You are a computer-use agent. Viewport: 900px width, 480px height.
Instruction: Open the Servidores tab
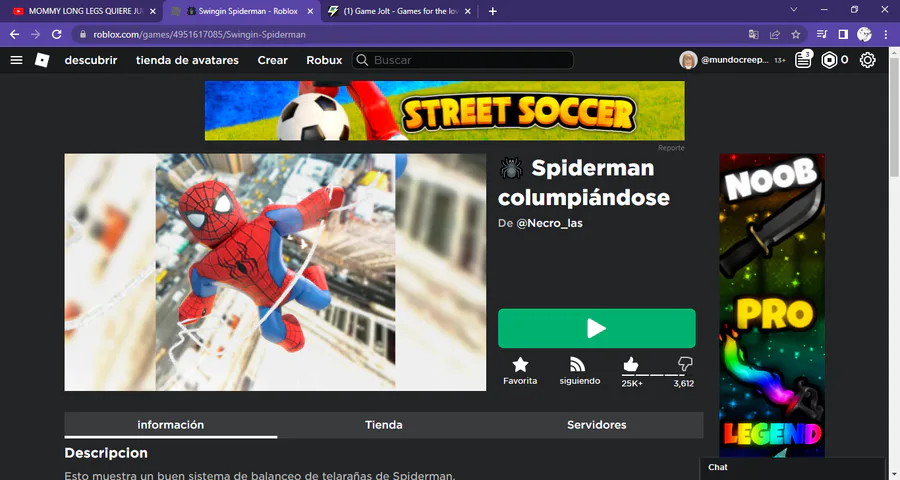tap(596, 425)
